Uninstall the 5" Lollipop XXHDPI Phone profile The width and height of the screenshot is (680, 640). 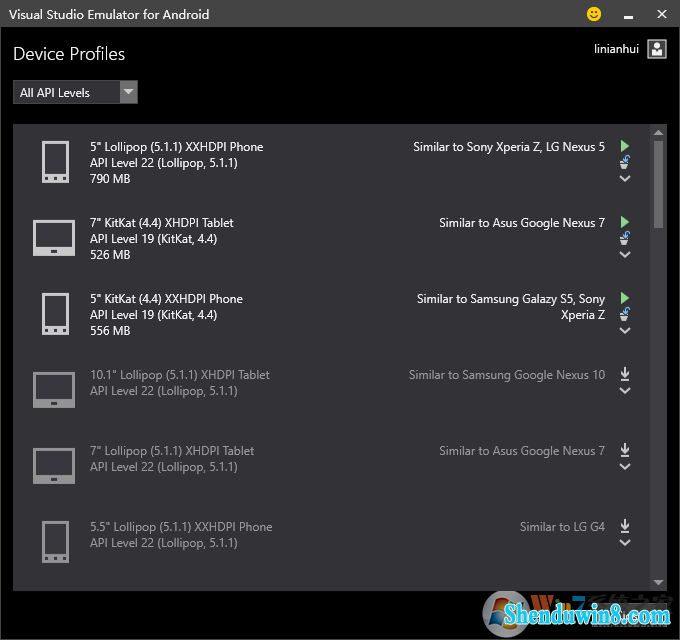[624, 162]
